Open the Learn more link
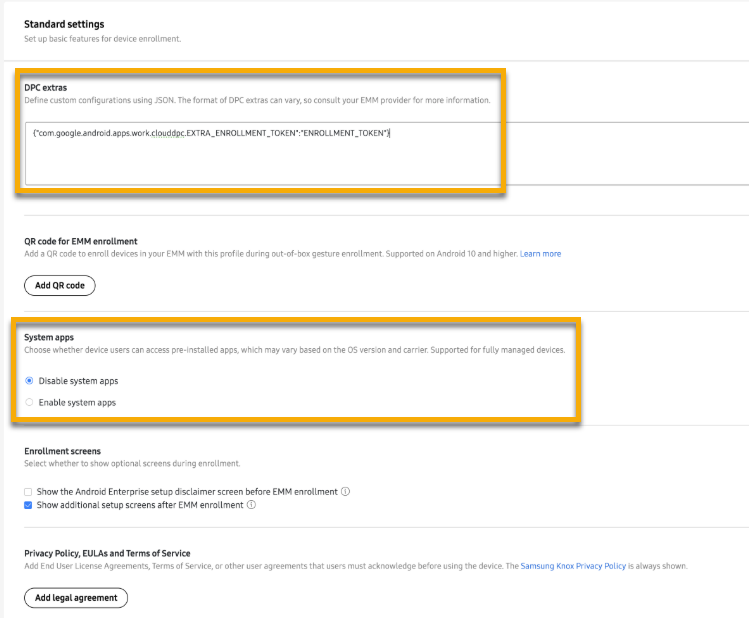This screenshot has width=749, height=618. (540, 254)
